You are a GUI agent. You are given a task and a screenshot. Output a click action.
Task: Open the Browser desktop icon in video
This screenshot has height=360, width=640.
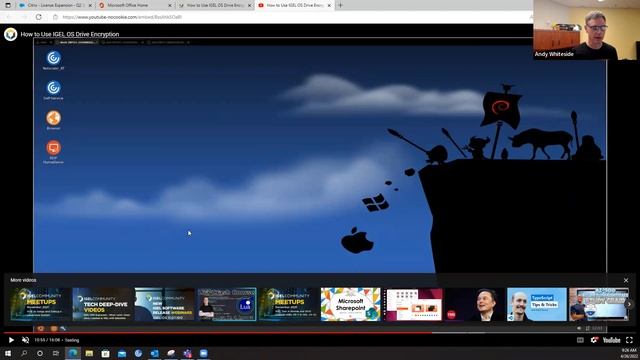53,120
